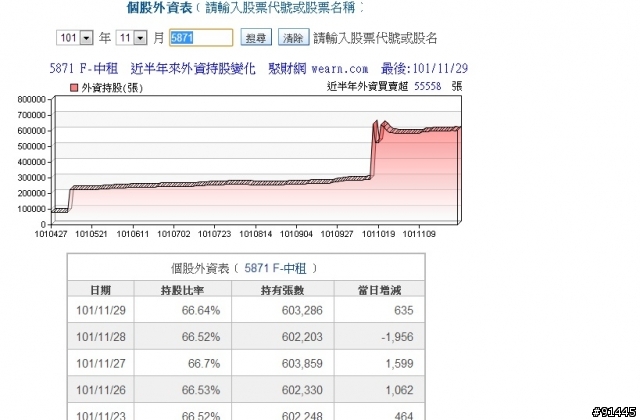Image resolution: width=640 pixels, height=420 pixels.
Task: Click the date cell 101/11/28
Action: tap(101, 337)
